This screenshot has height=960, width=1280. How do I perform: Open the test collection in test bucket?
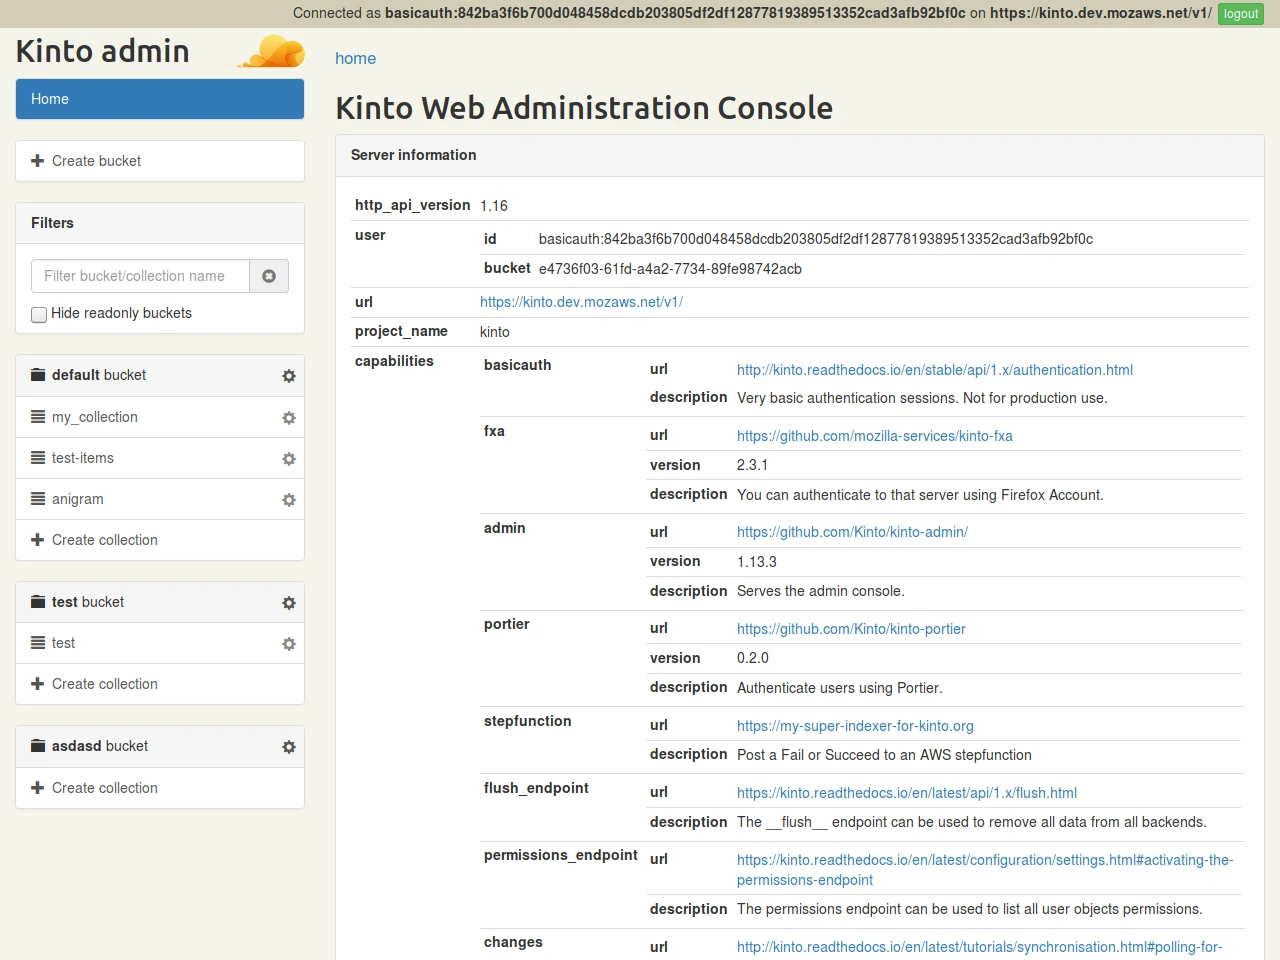(x=63, y=643)
